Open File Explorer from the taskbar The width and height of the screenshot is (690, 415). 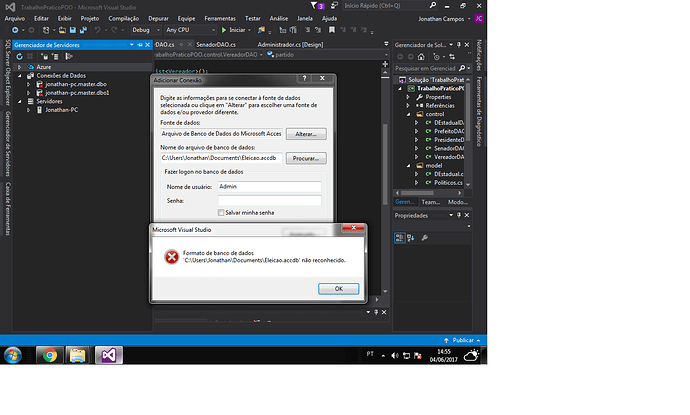(77, 355)
